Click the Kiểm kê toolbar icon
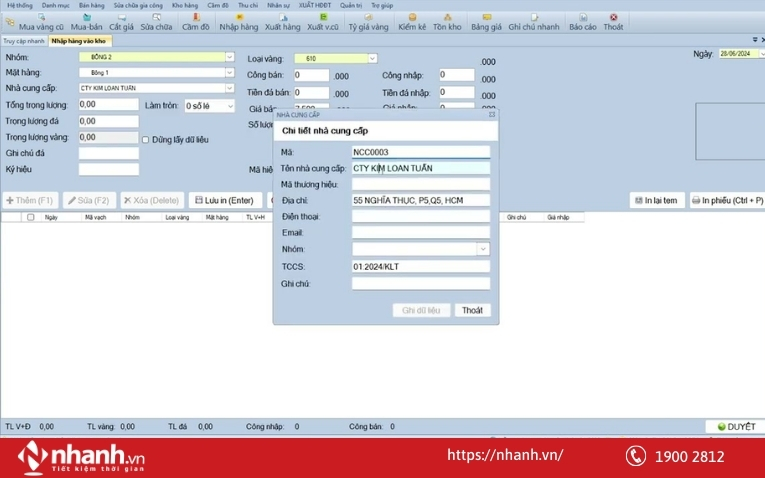Screen dimensions: 765x478 (412, 22)
